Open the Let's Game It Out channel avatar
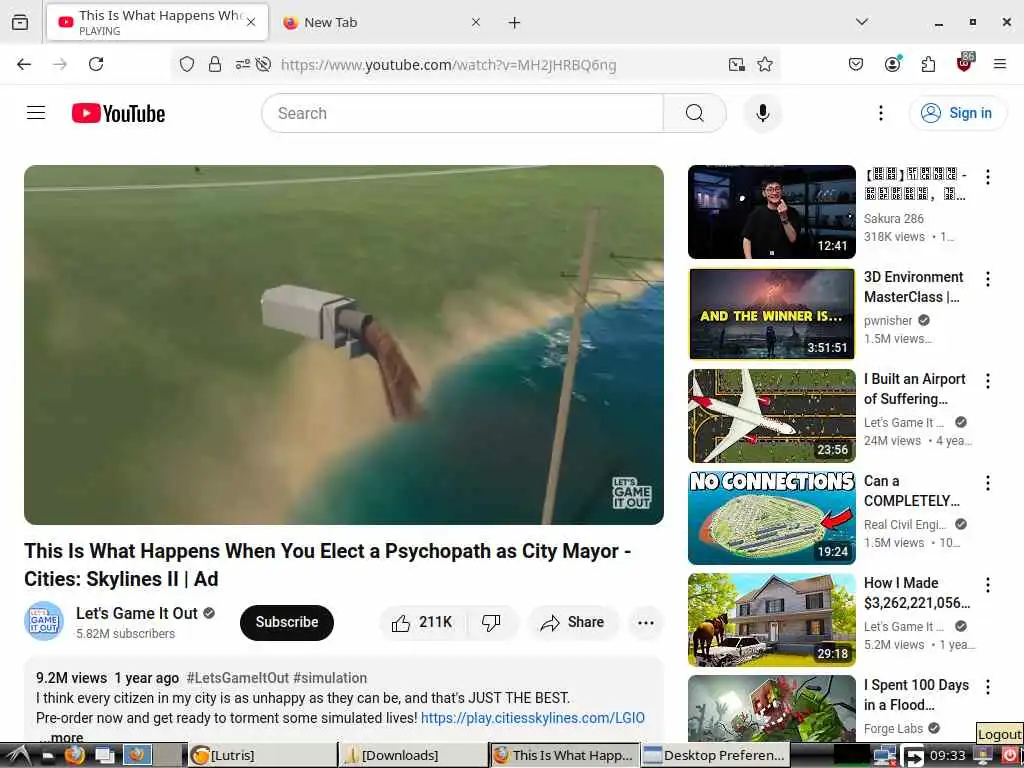 [44, 621]
